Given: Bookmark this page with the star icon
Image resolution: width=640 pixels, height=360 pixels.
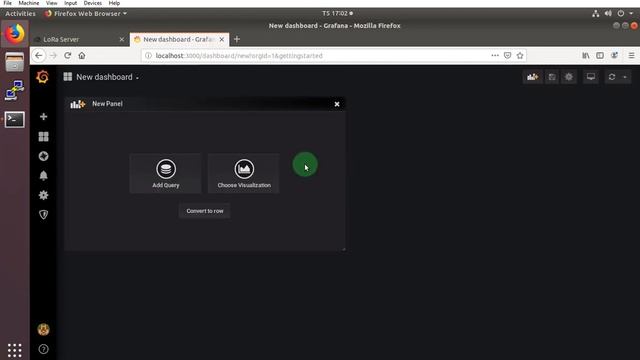Looking at the screenshot, I should 520,56.
